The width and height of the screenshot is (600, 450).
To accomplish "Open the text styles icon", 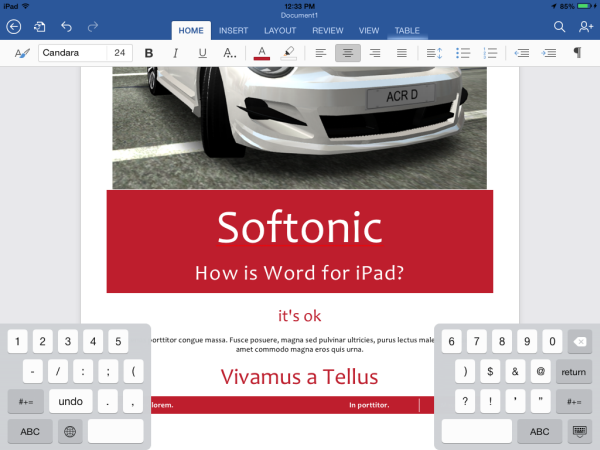I will point(22,53).
